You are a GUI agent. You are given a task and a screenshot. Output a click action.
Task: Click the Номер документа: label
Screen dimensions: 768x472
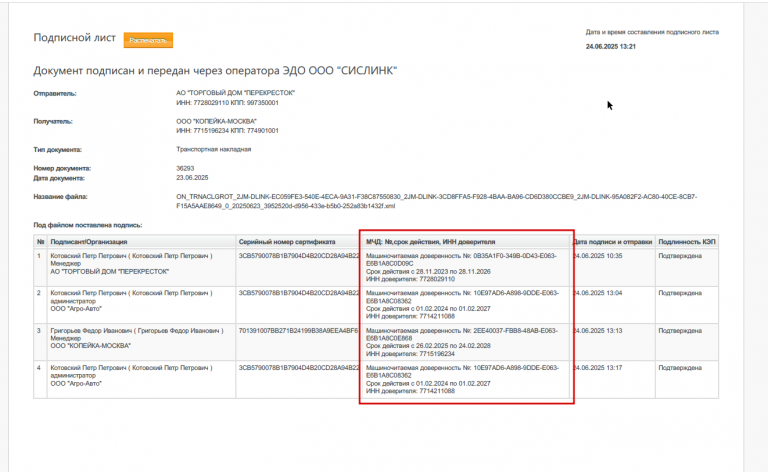click(62, 168)
